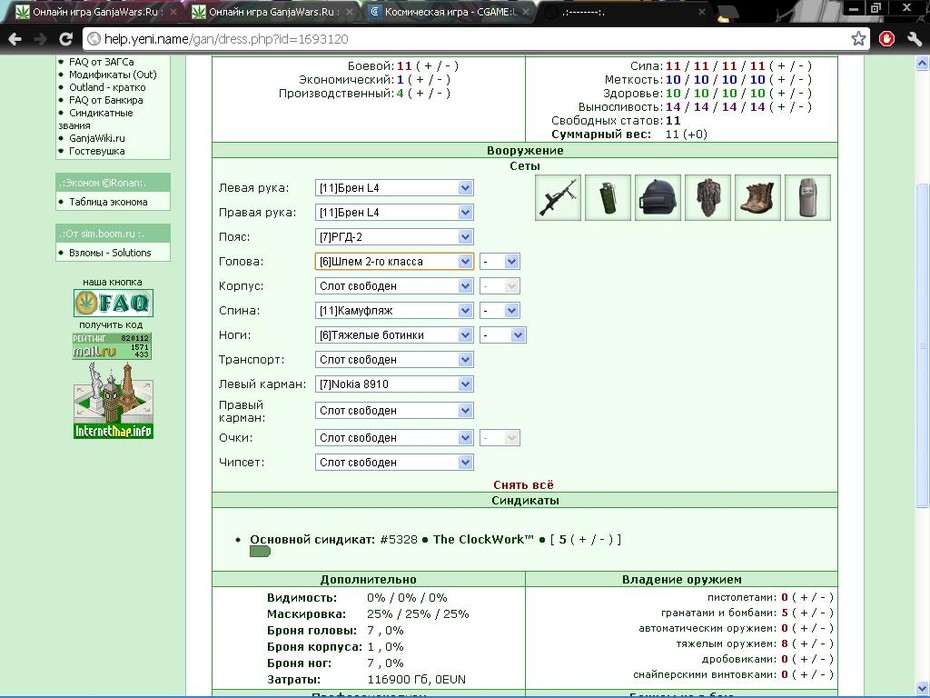The height and width of the screenshot is (698, 930).
Task: Switch to the dashed-title fourth browser tab
Action: (624, 12)
